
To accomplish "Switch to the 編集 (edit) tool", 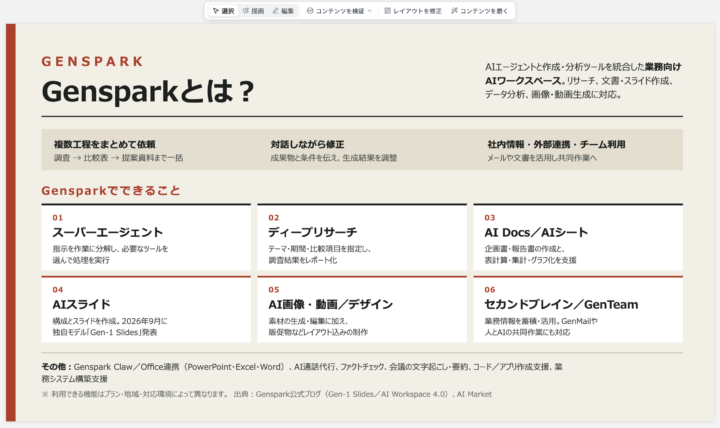I will [x=283, y=11].
